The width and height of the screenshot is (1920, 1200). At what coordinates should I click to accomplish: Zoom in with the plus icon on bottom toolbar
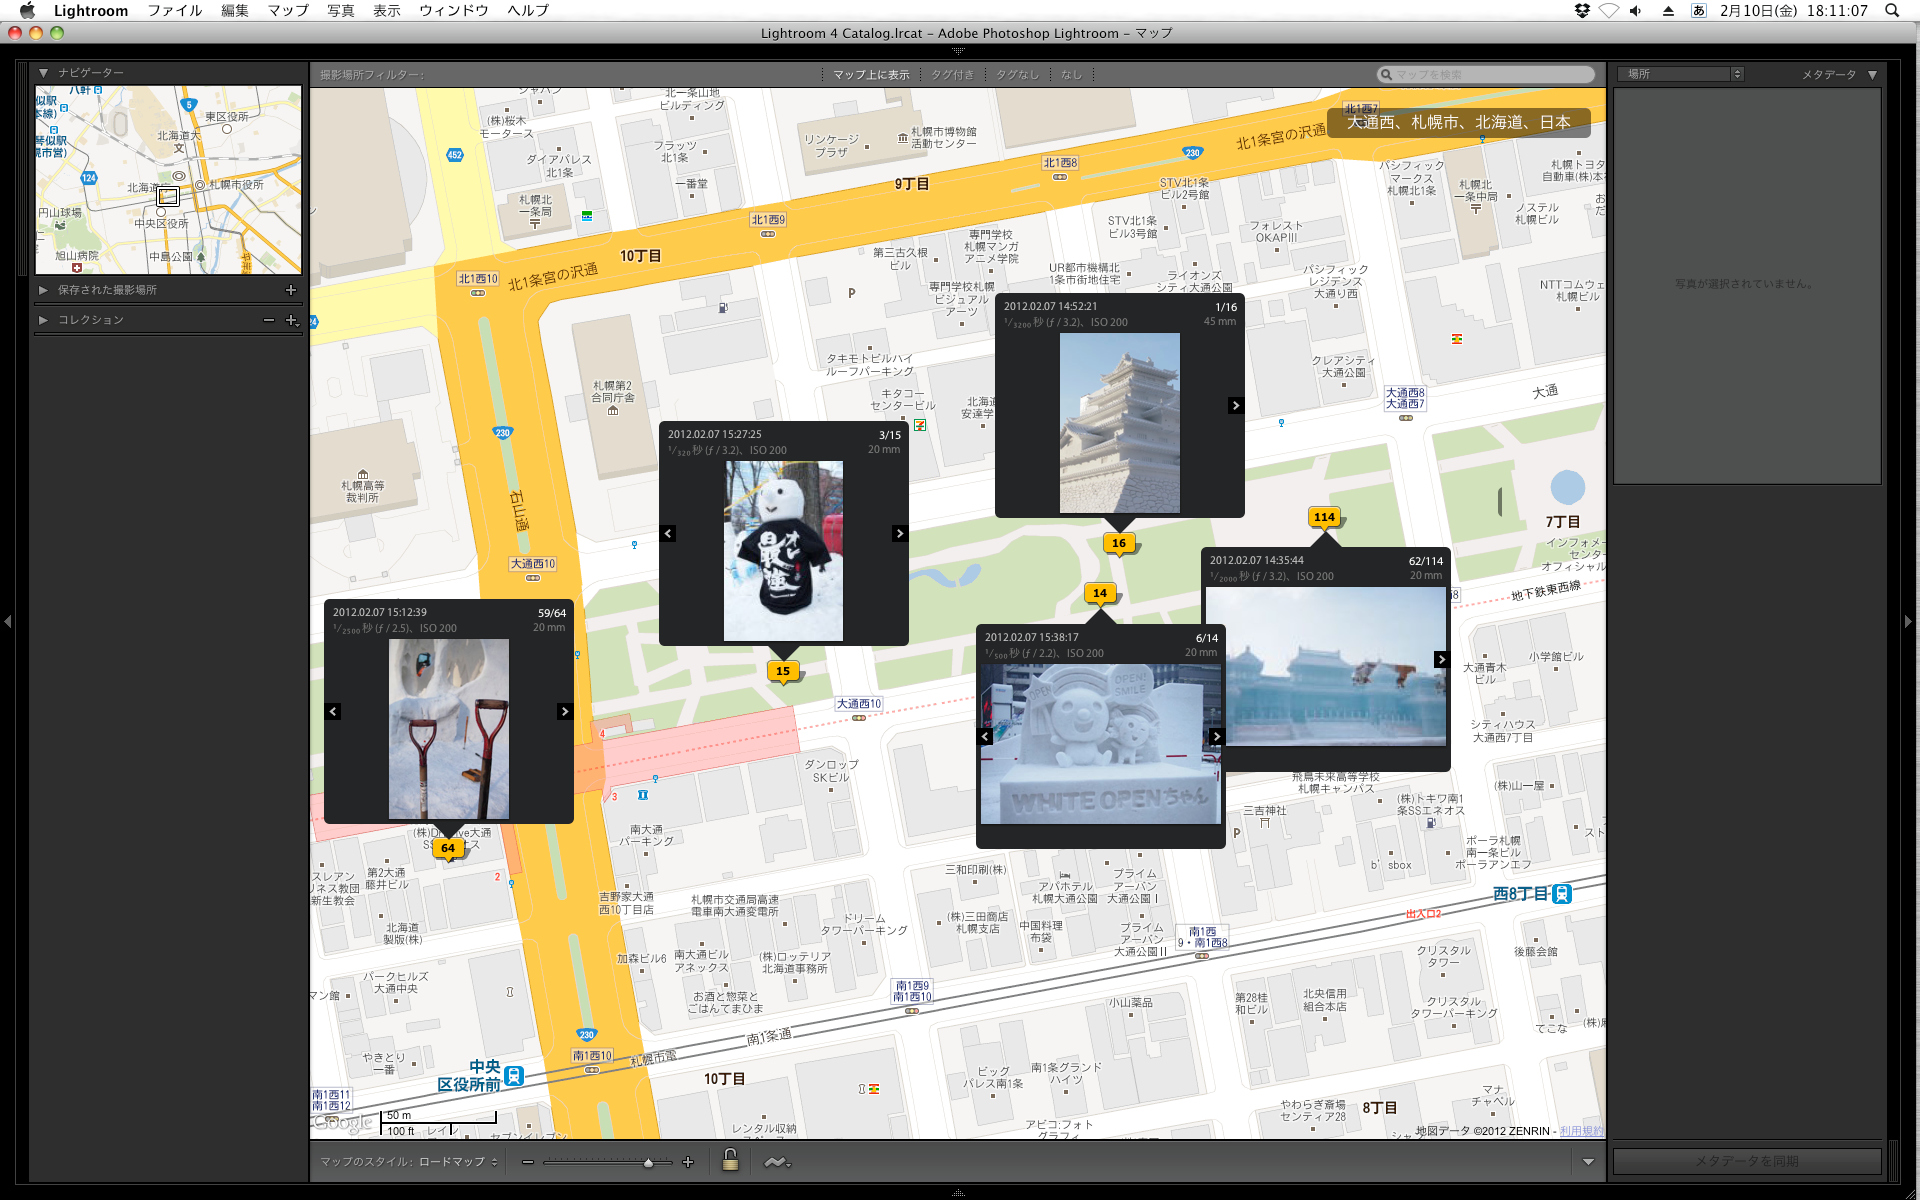688,1161
